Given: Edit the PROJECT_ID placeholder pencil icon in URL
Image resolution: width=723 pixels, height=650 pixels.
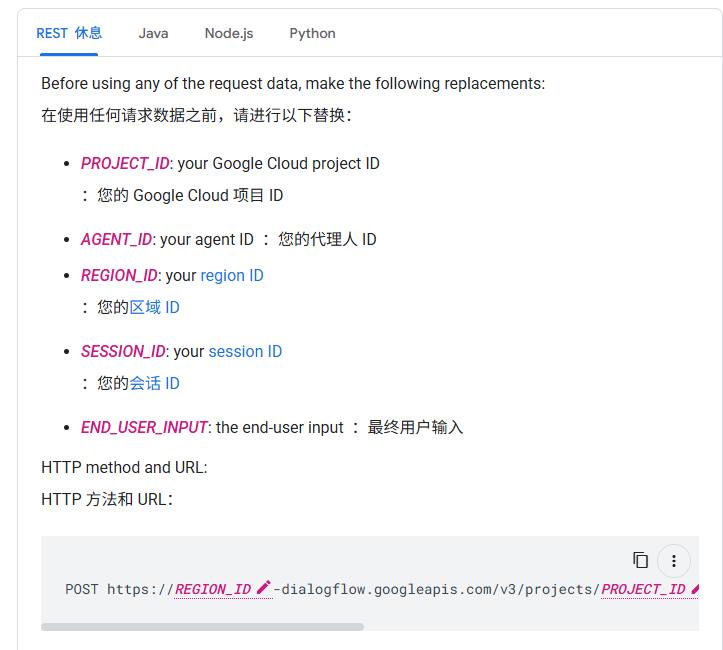Looking at the screenshot, I should [x=695, y=588].
